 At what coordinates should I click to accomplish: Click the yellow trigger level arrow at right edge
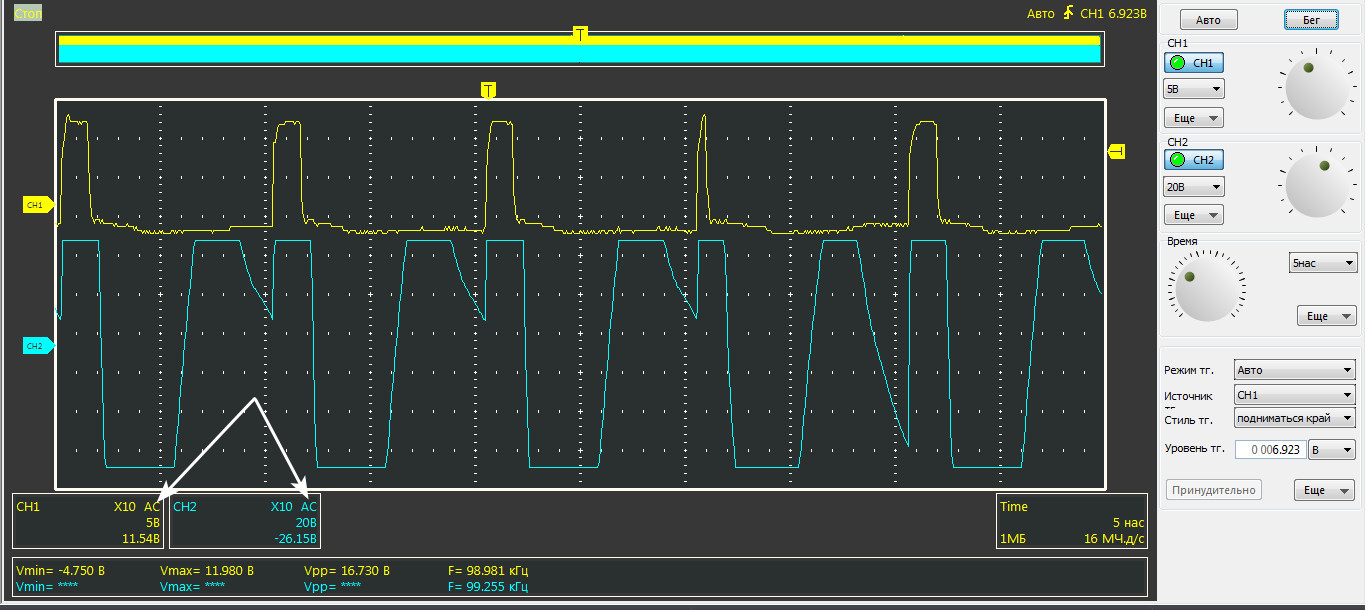coord(1116,152)
